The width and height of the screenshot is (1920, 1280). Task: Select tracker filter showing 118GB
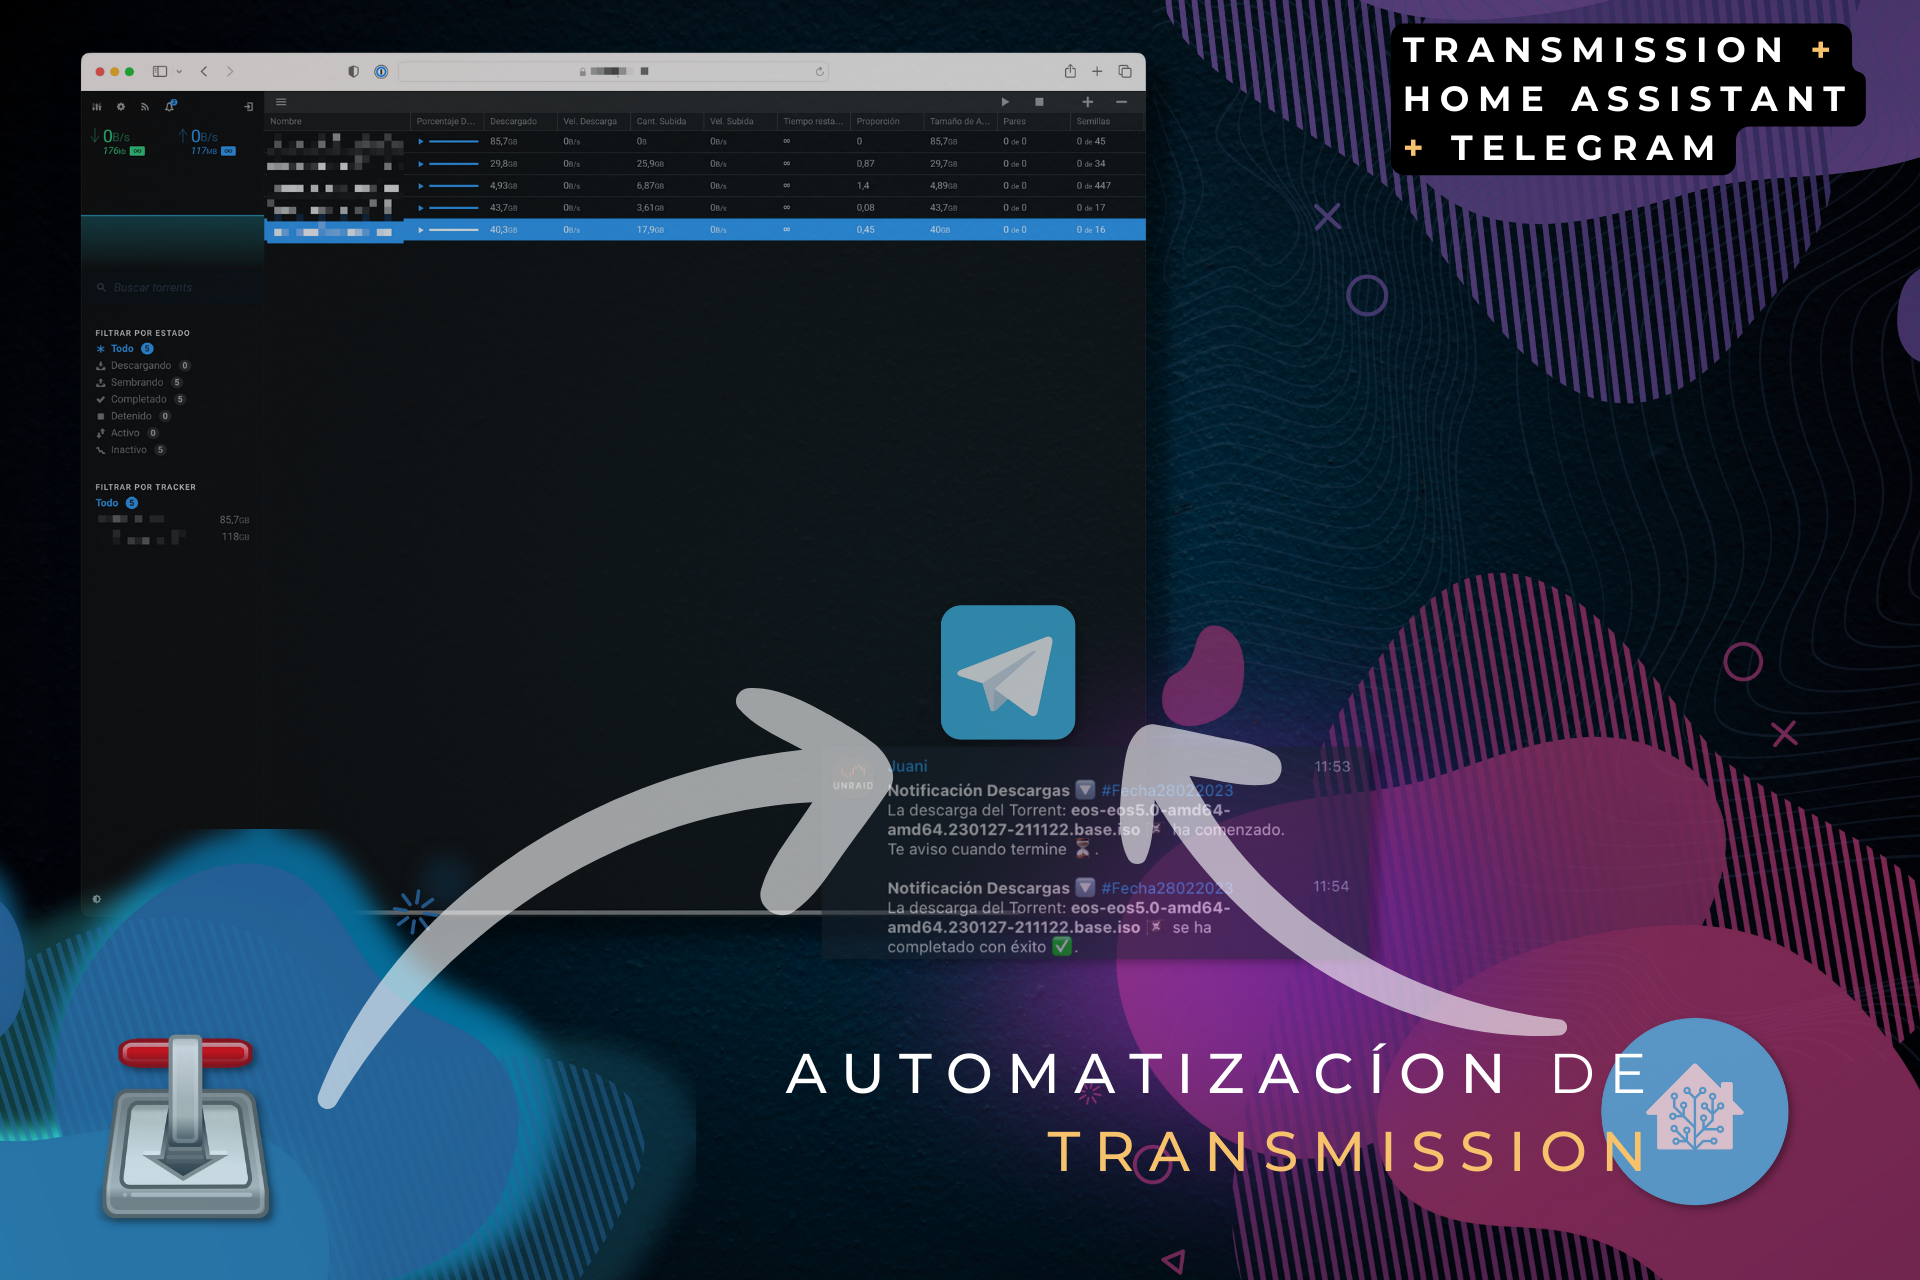coord(173,537)
